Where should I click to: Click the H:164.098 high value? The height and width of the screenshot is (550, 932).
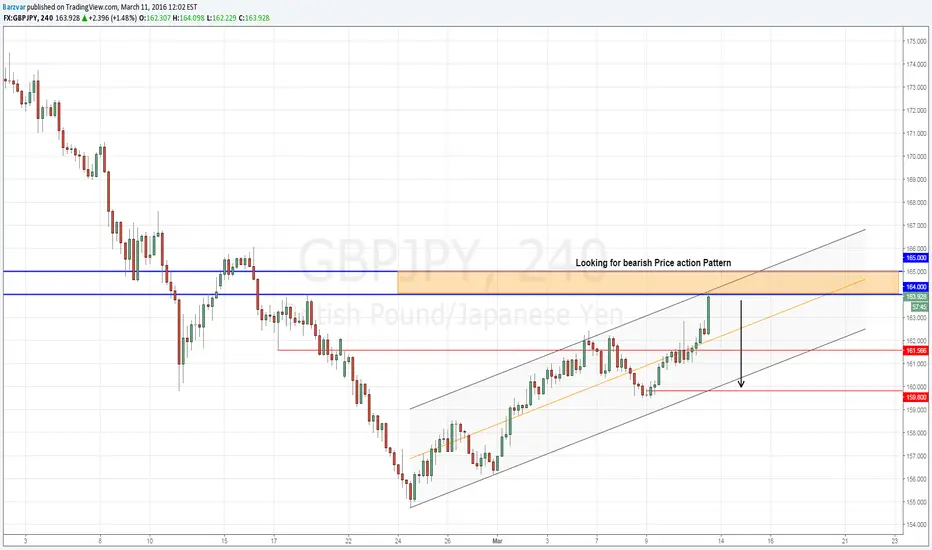(188, 18)
